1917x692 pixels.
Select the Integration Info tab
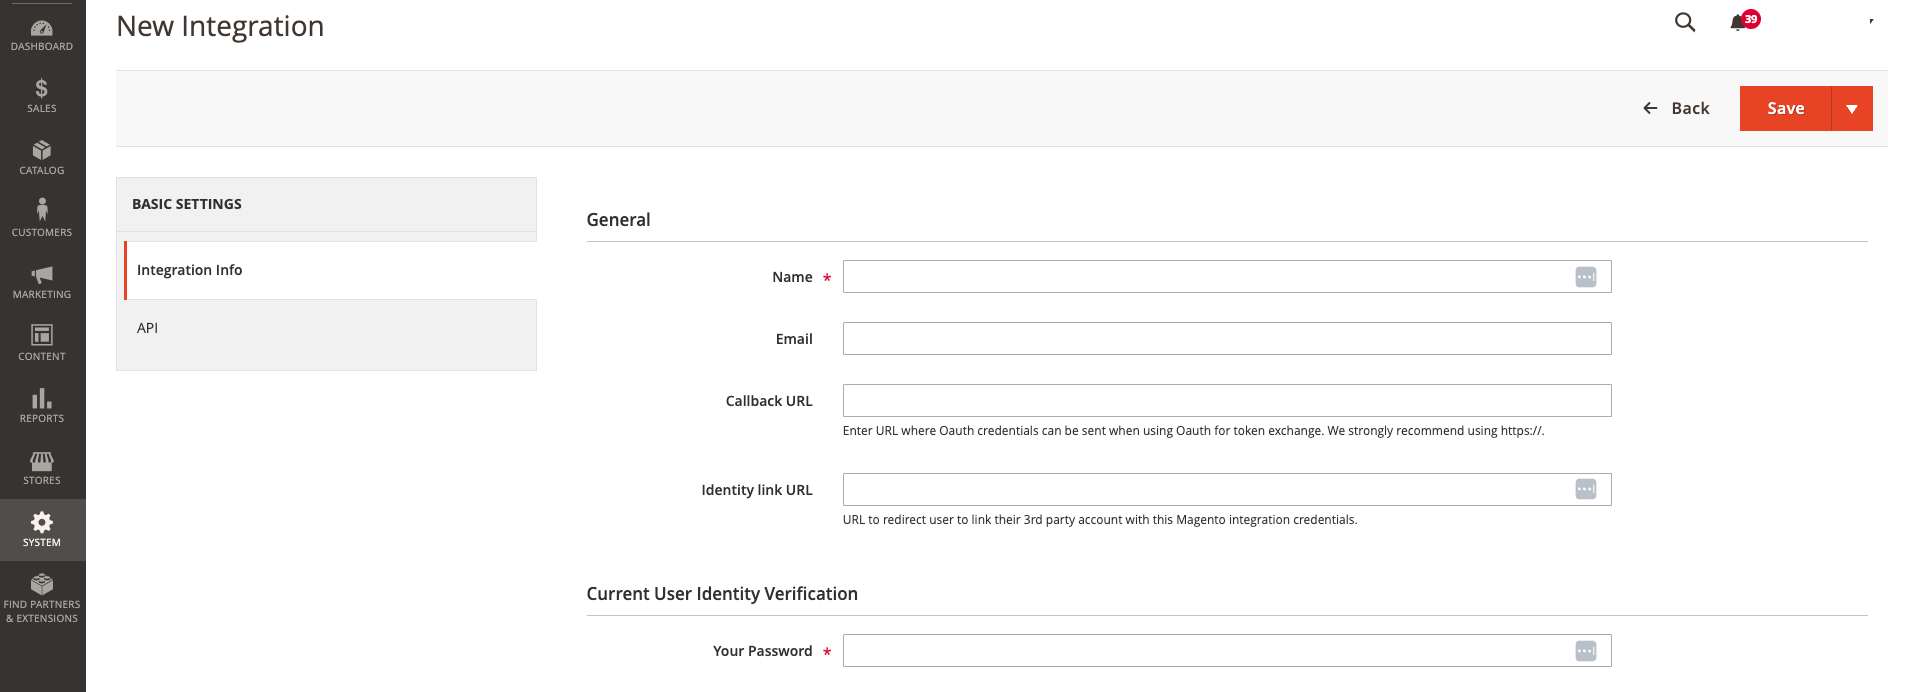point(190,270)
